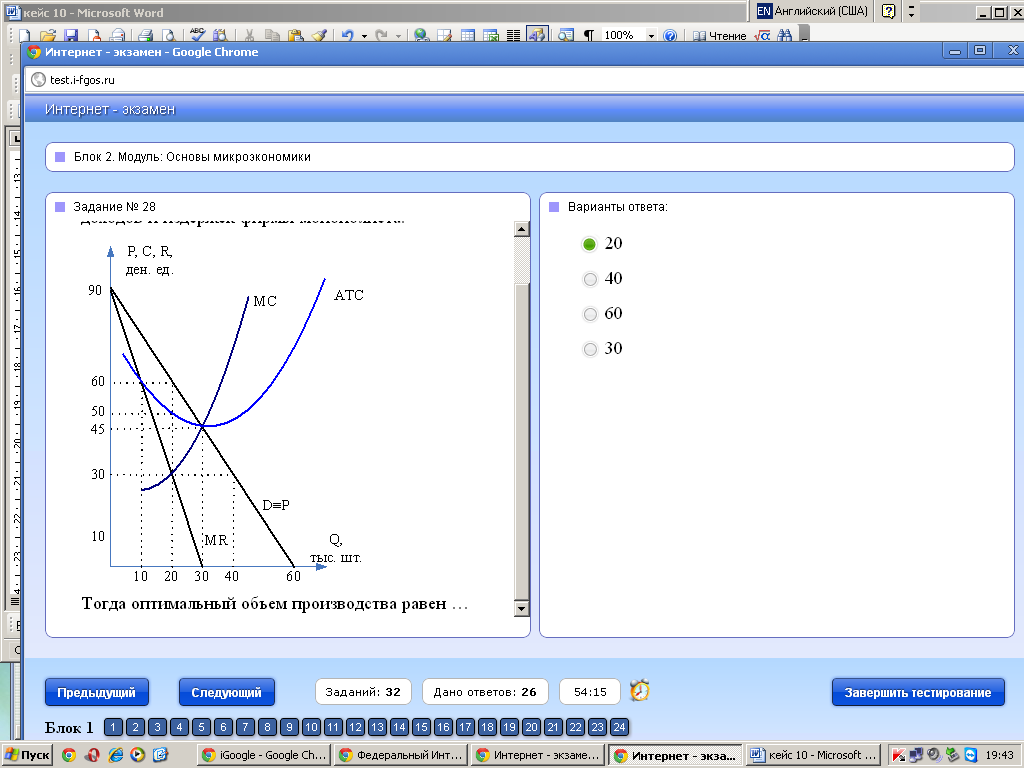
Task: Click the Drawing panel icon in Word toolbar
Action: point(537,35)
